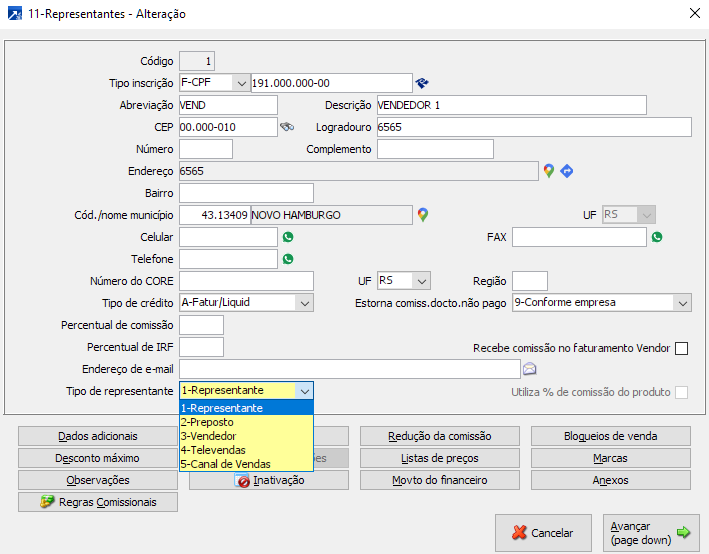Image resolution: width=709 pixels, height=554 pixels.
Task: Click the CEP search binoculars icon
Action: [286, 127]
